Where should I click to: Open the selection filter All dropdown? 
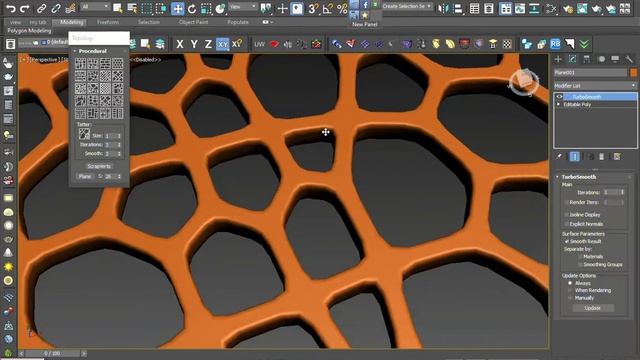click(x=95, y=7)
